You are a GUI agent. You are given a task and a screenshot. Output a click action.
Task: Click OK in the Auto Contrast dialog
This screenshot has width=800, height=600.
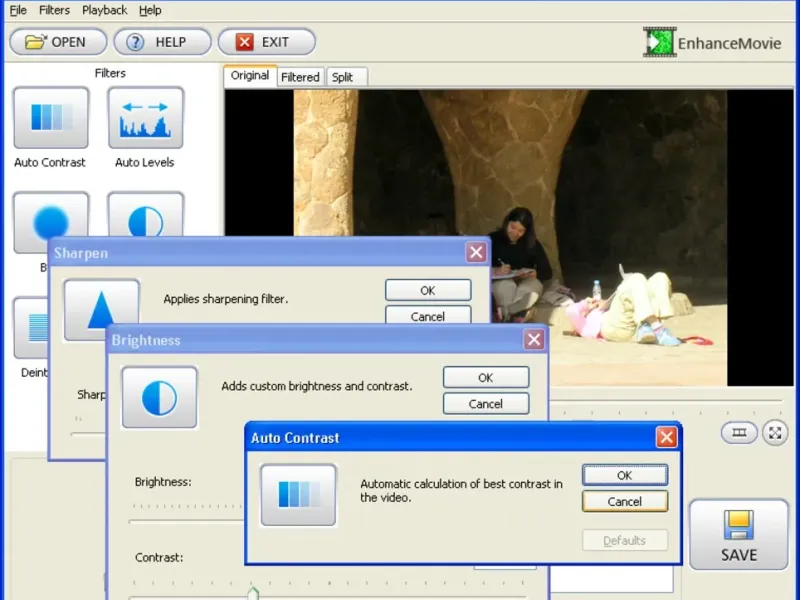[x=624, y=475]
